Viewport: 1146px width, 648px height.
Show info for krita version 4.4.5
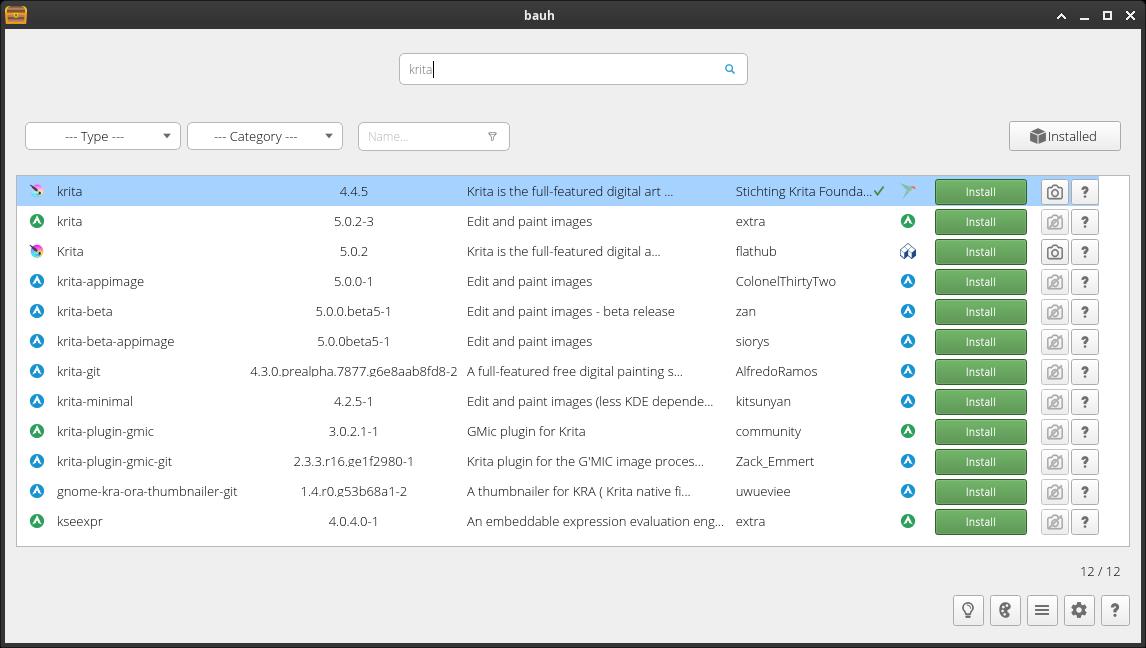click(x=1085, y=192)
